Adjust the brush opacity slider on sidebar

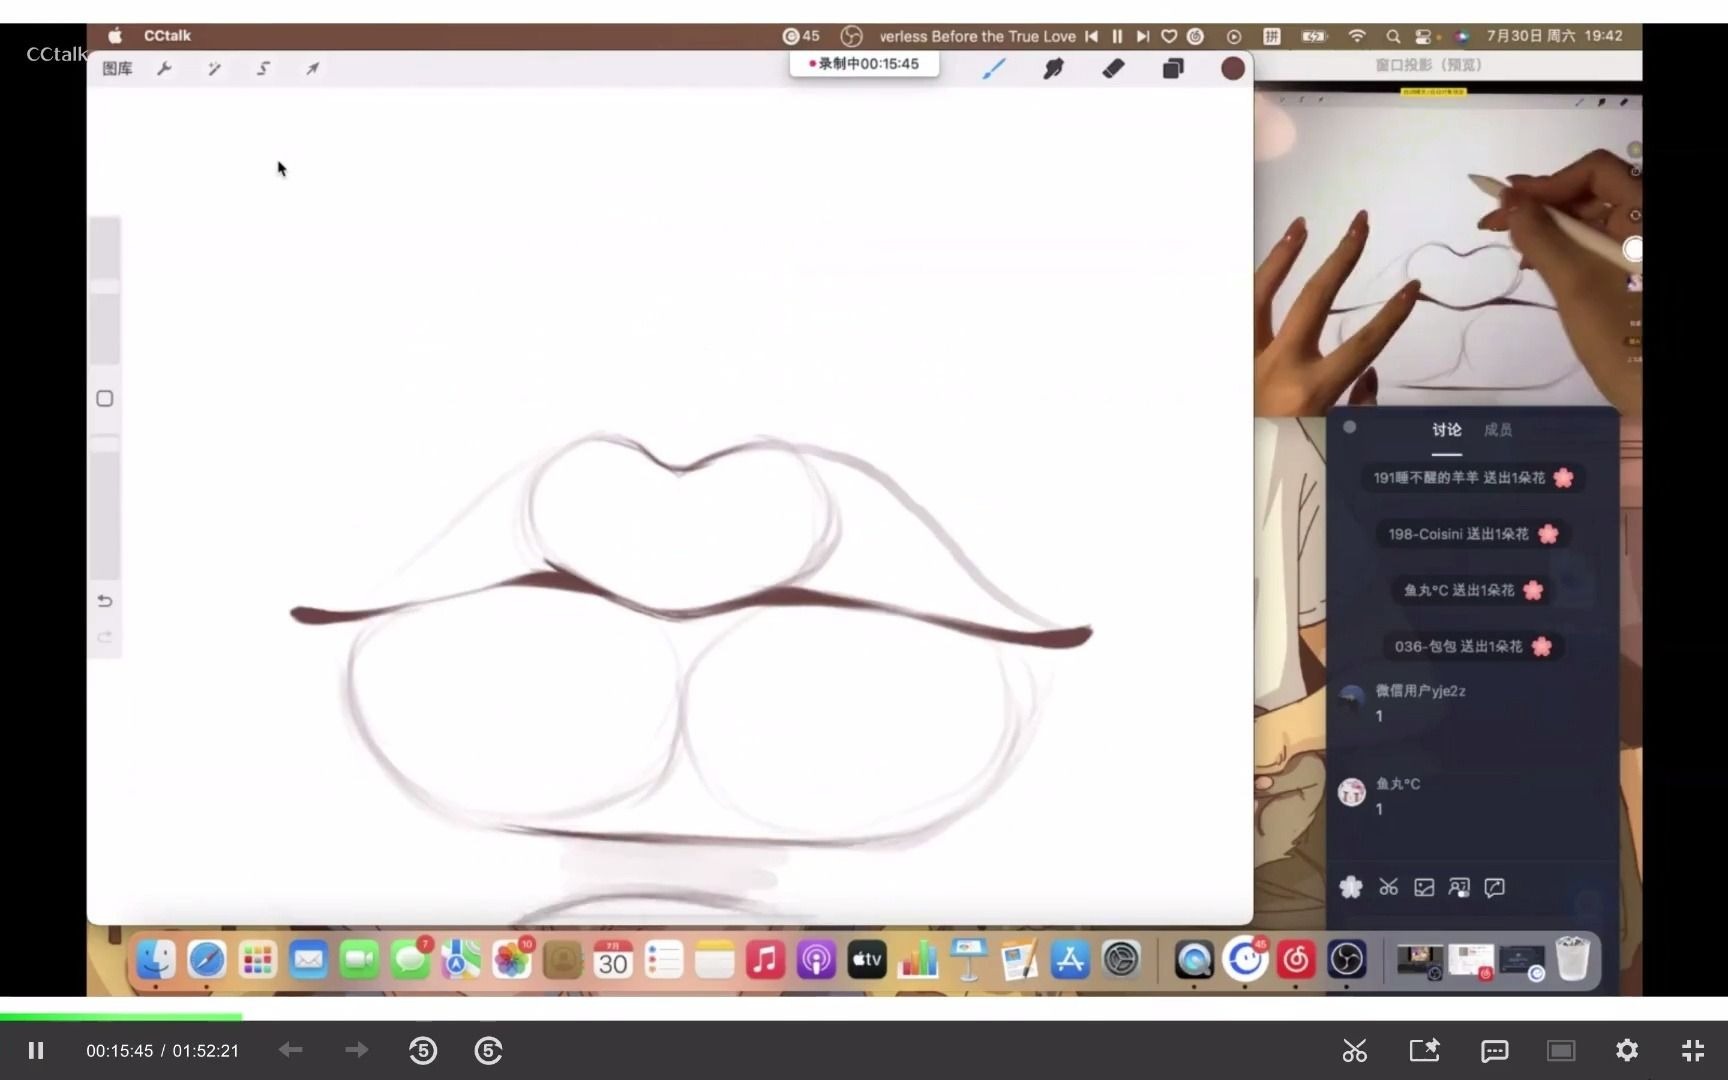(x=105, y=510)
